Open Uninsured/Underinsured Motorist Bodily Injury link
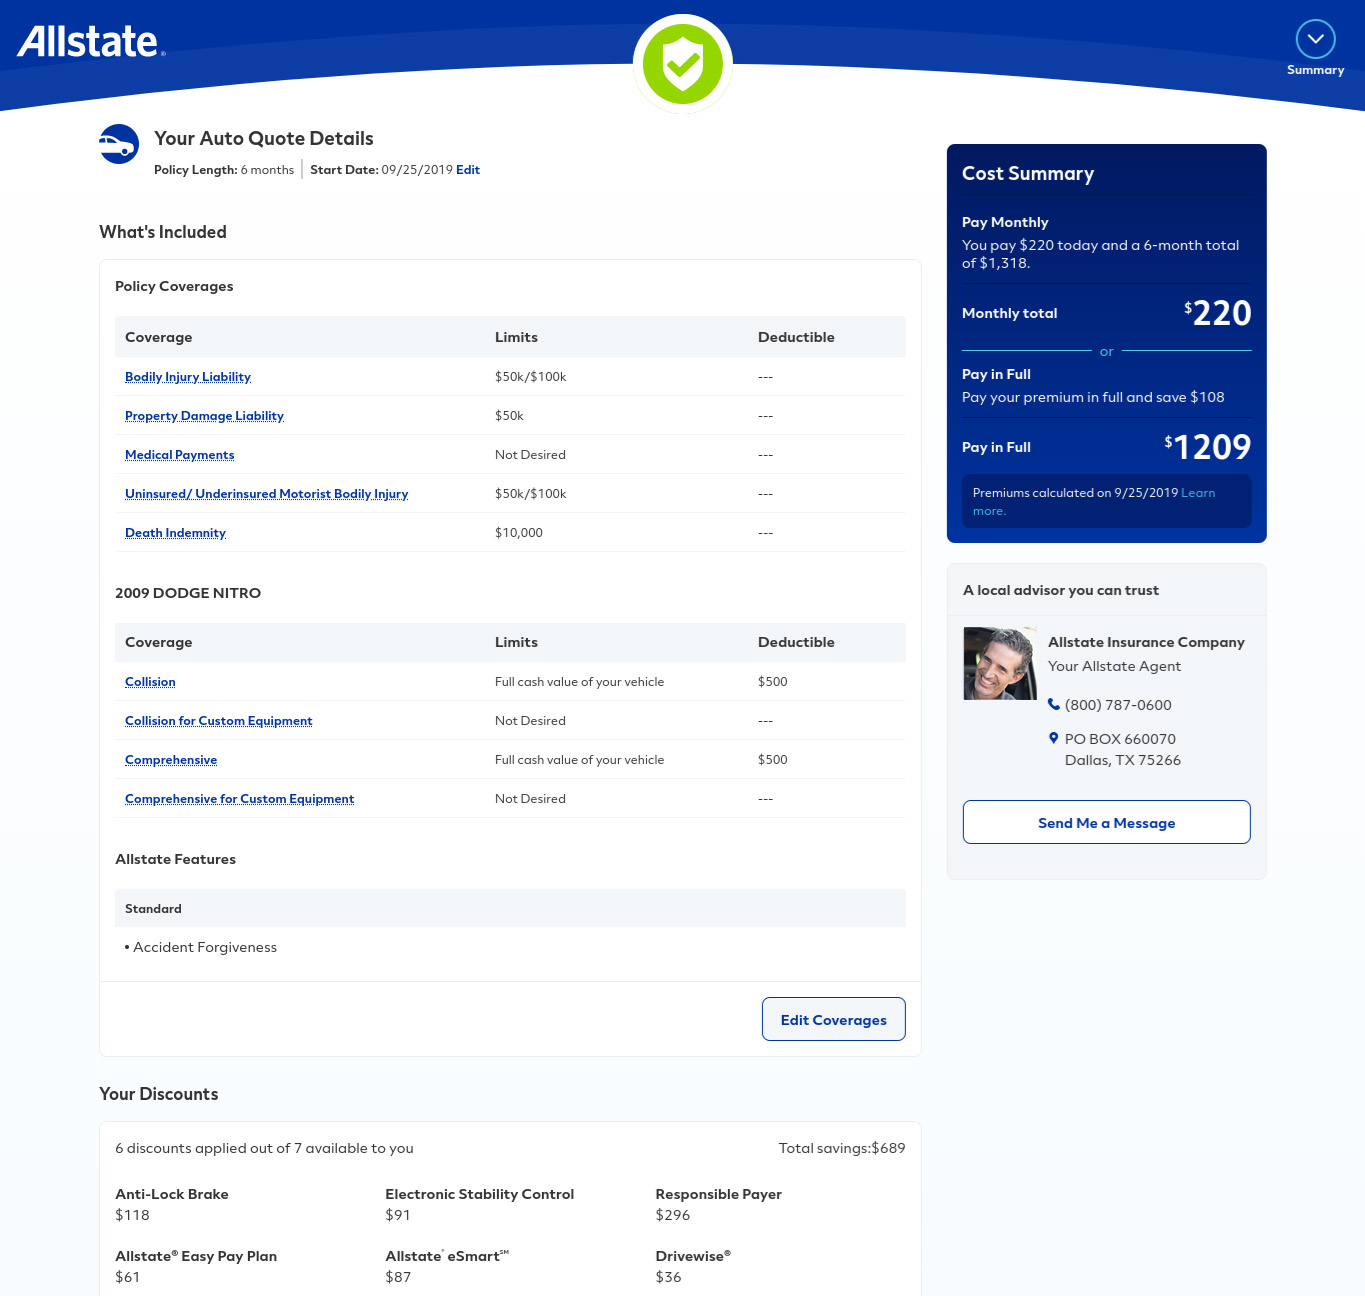This screenshot has height=1296, width=1365. (266, 494)
